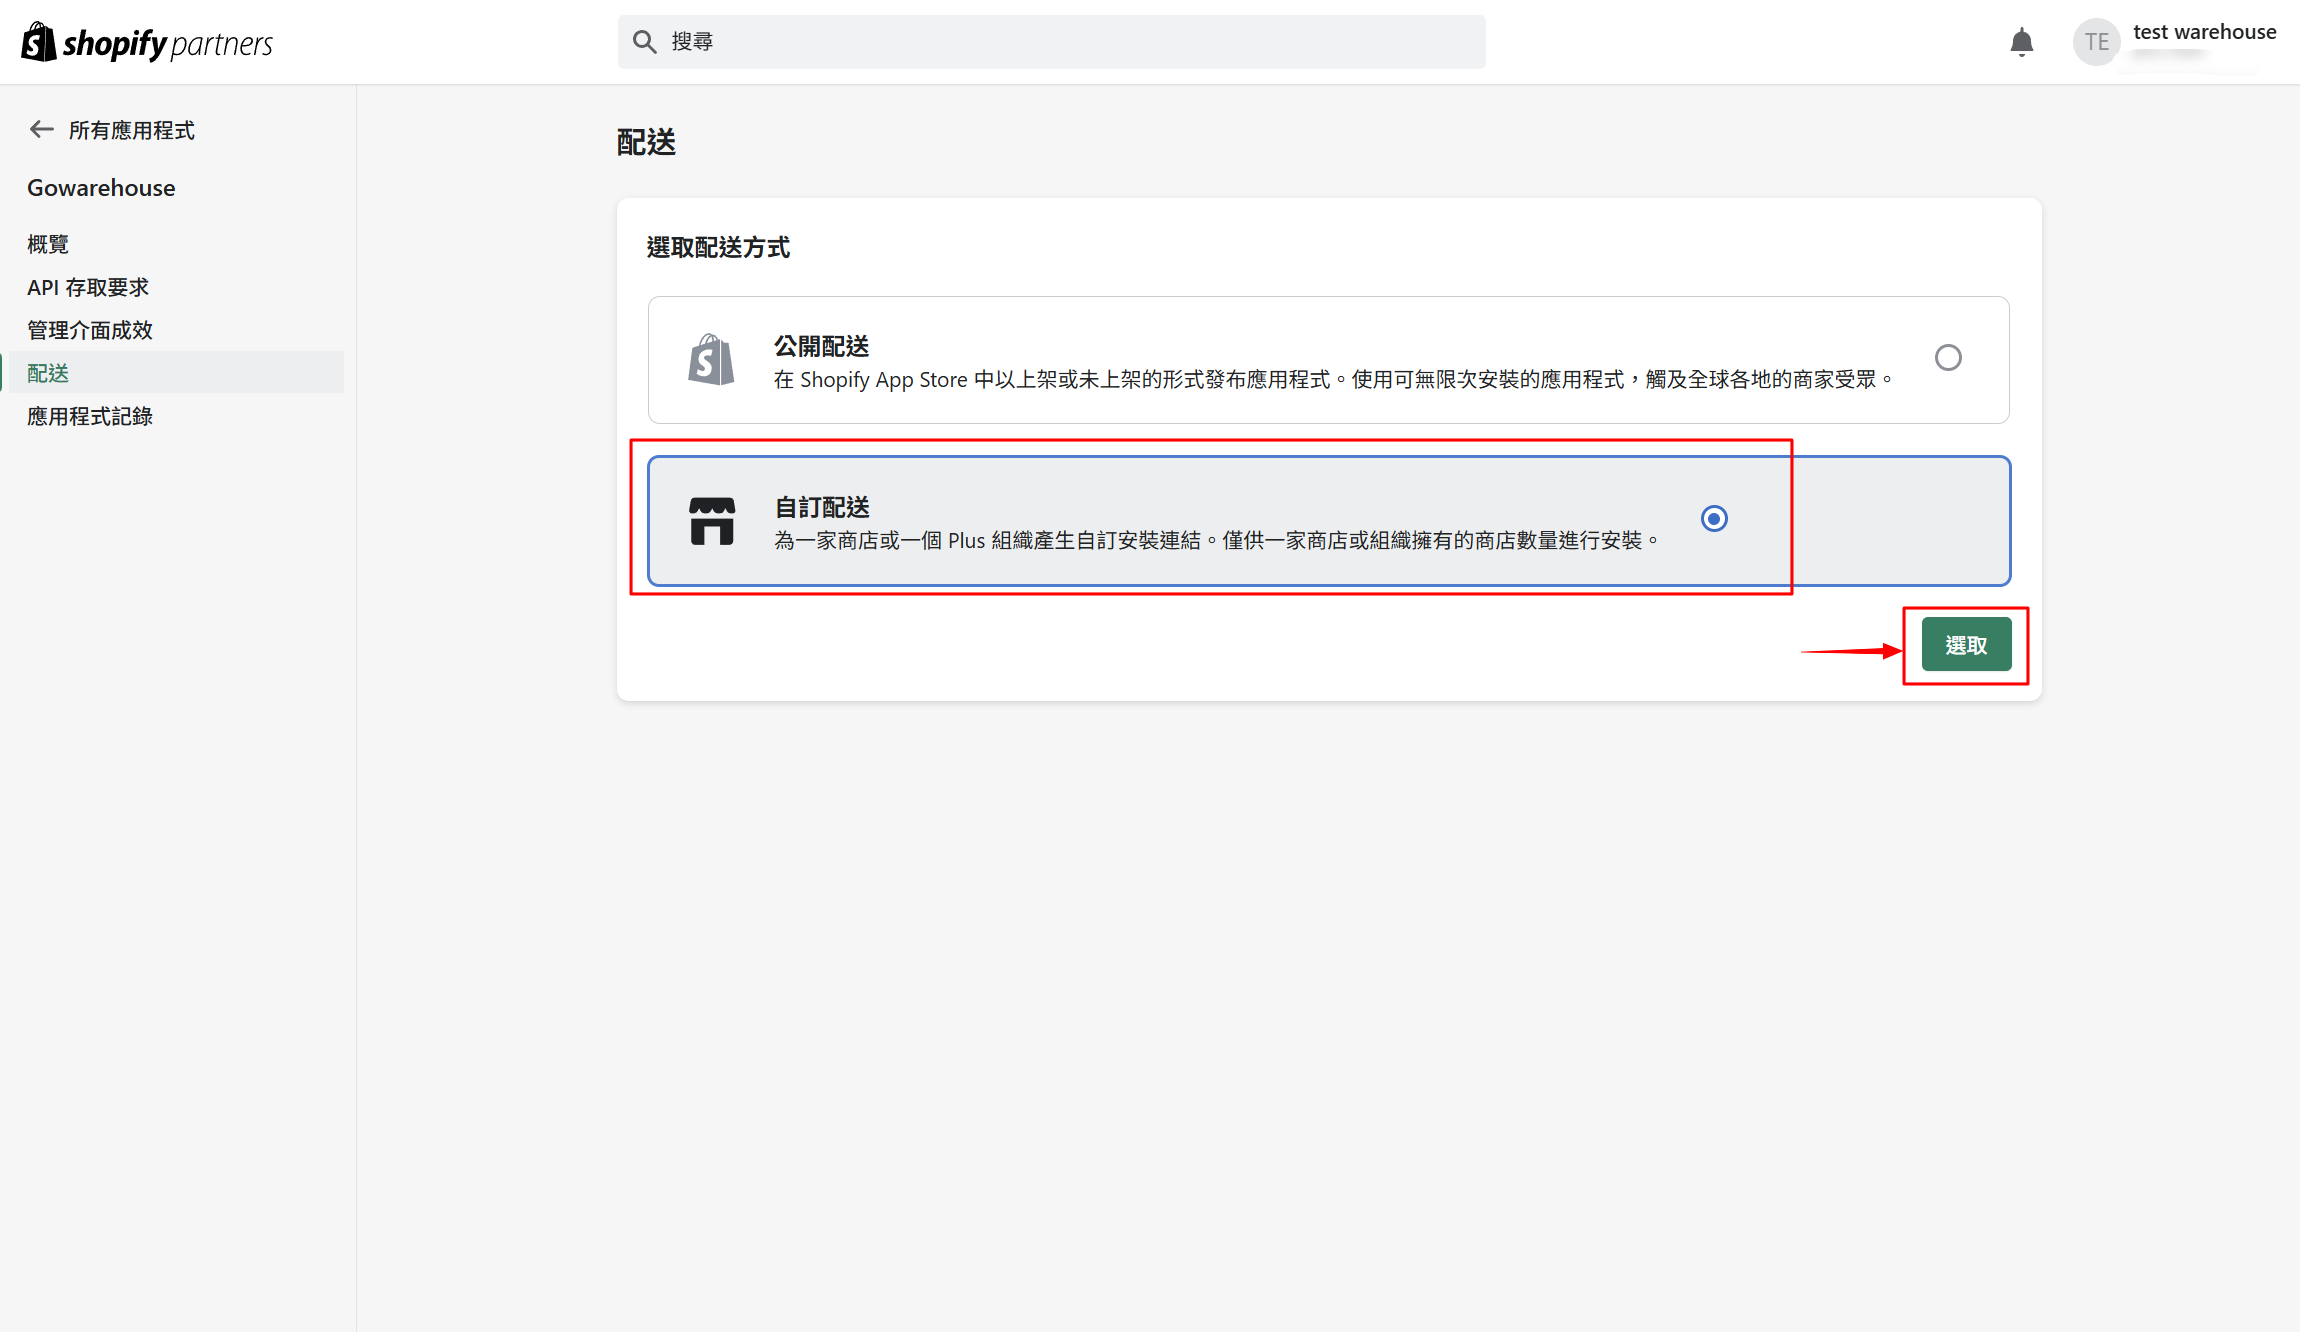
Task: Click the Shopify bag icon for 公開配送
Action: point(711,360)
